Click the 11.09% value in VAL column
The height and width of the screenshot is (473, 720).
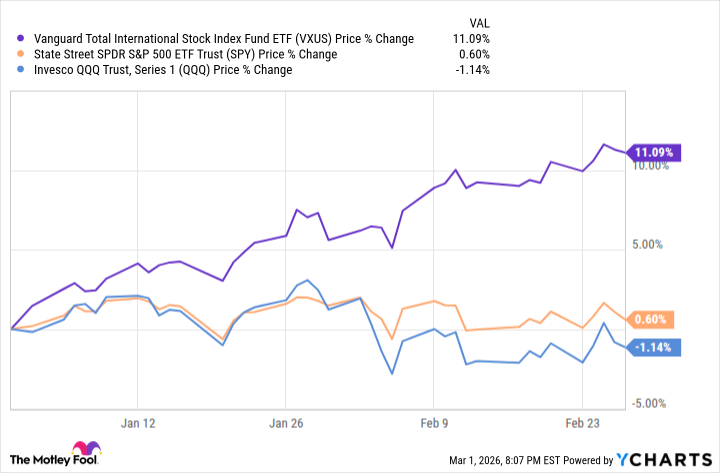[471, 39]
